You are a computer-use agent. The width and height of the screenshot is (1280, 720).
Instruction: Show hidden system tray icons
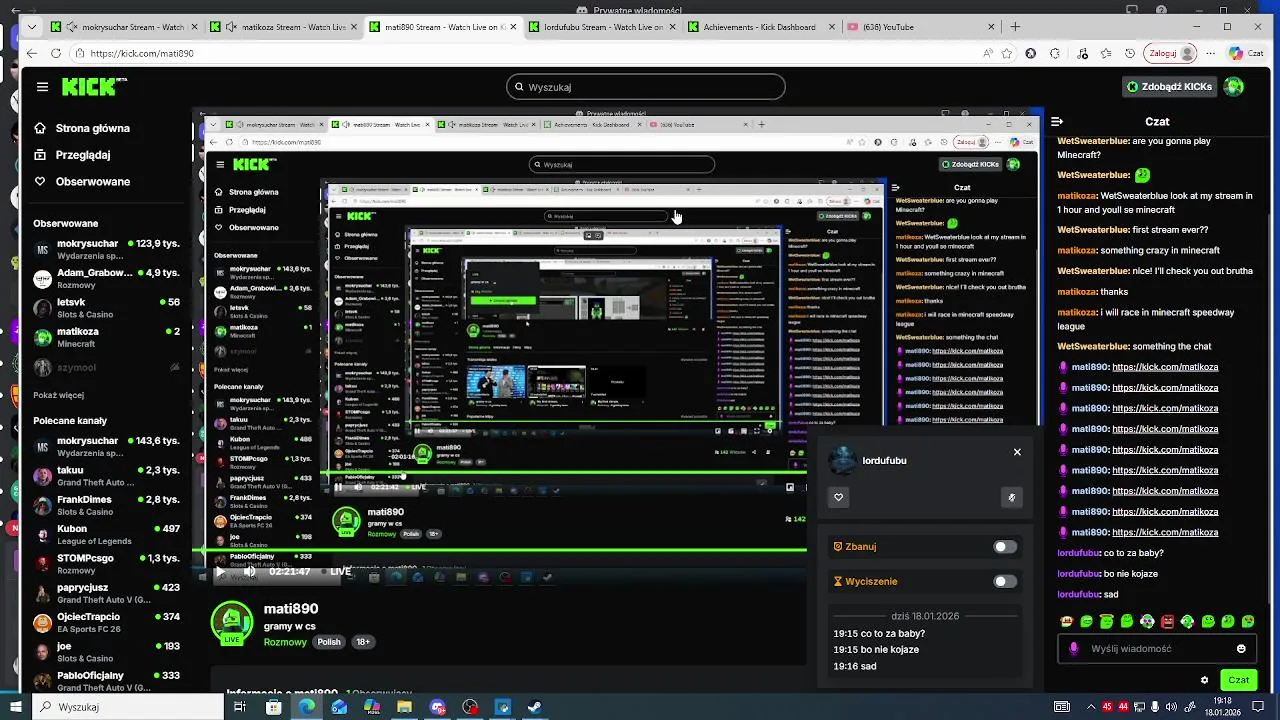pos(1090,707)
